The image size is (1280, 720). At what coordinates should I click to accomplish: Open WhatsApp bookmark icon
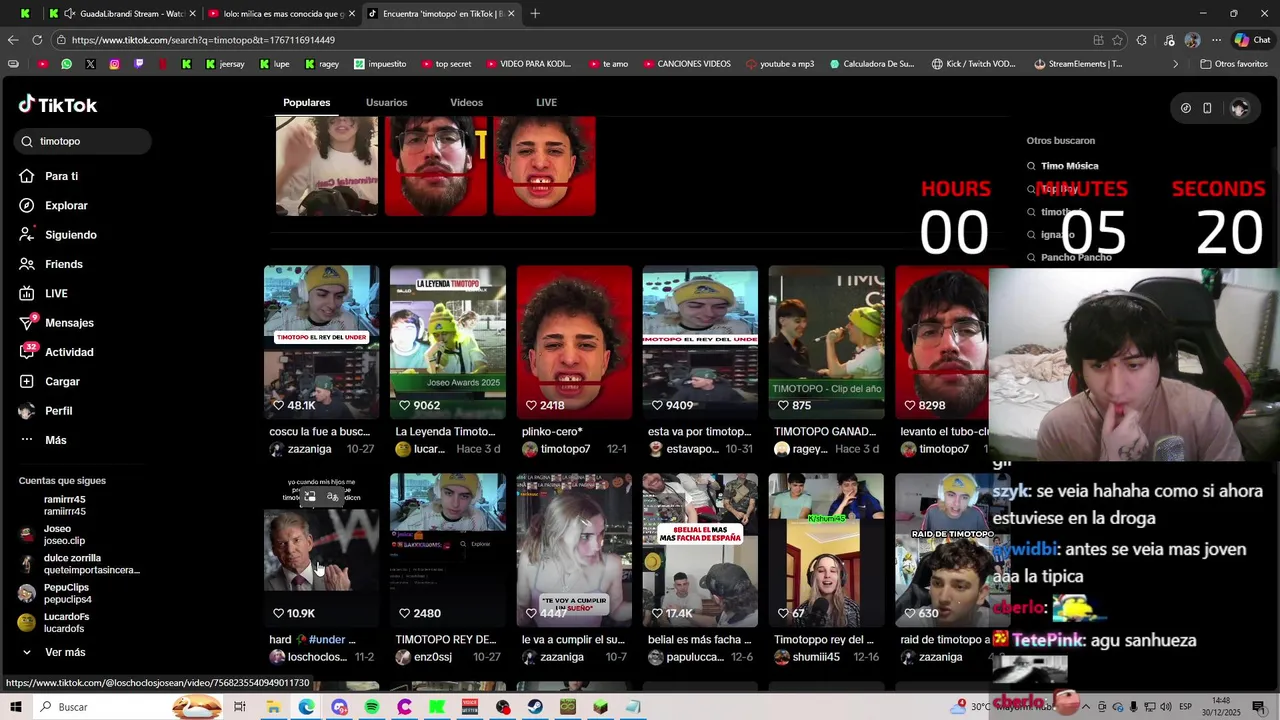(66, 64)
